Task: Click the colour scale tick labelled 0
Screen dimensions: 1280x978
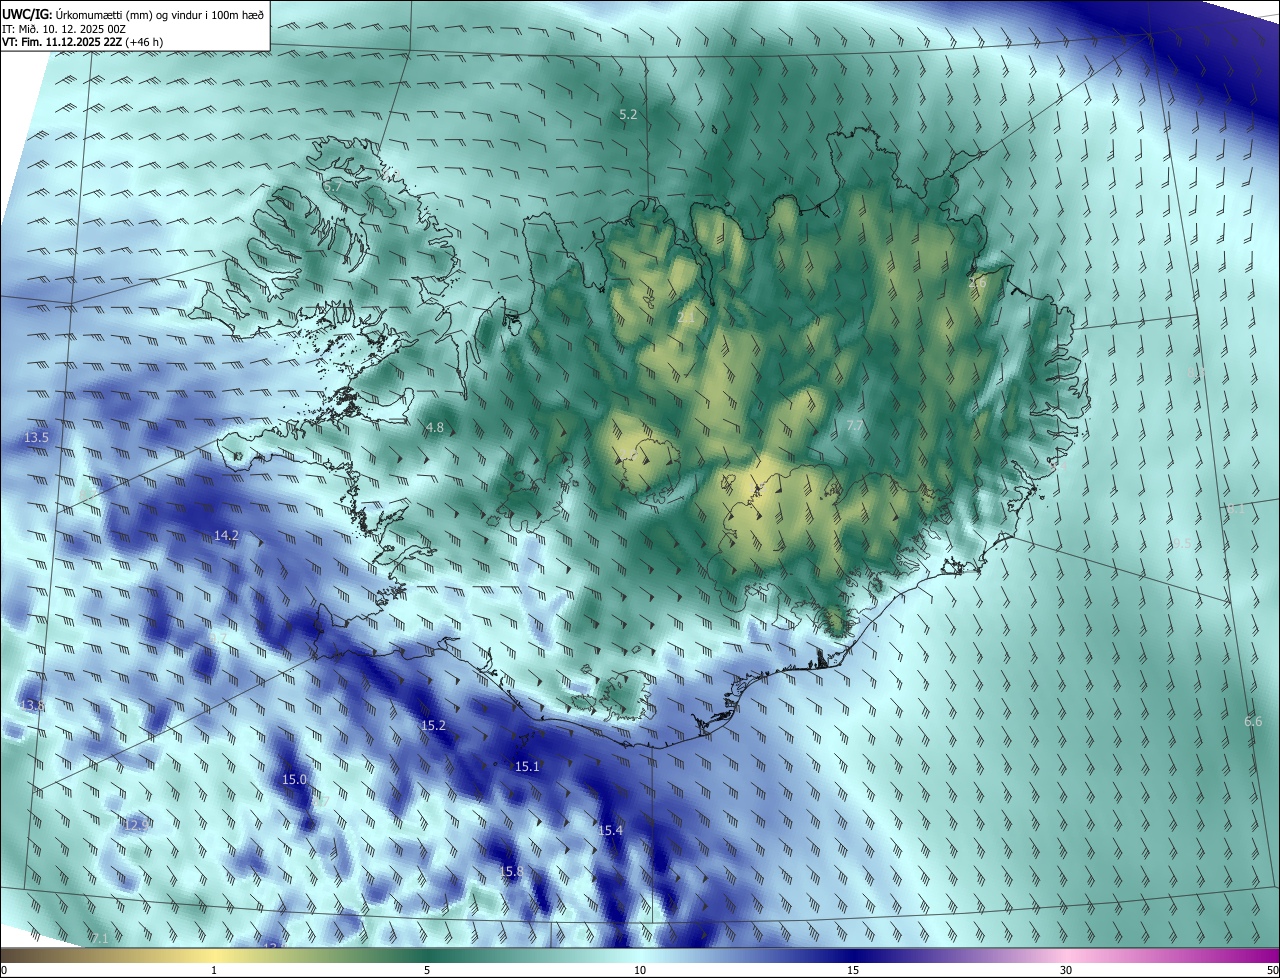Action: pos(4,971)
